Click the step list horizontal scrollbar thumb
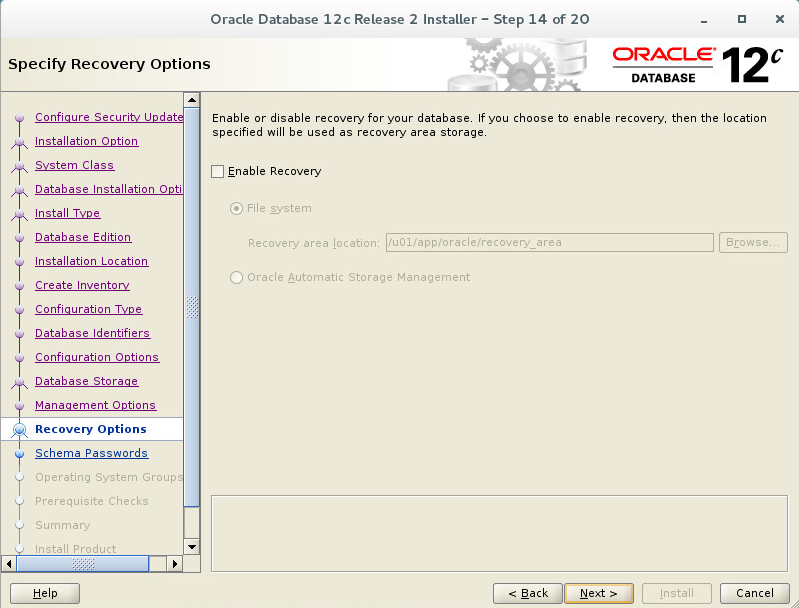Image resolution: width=799 pixels, height=608 pixels. click(83, 564)
